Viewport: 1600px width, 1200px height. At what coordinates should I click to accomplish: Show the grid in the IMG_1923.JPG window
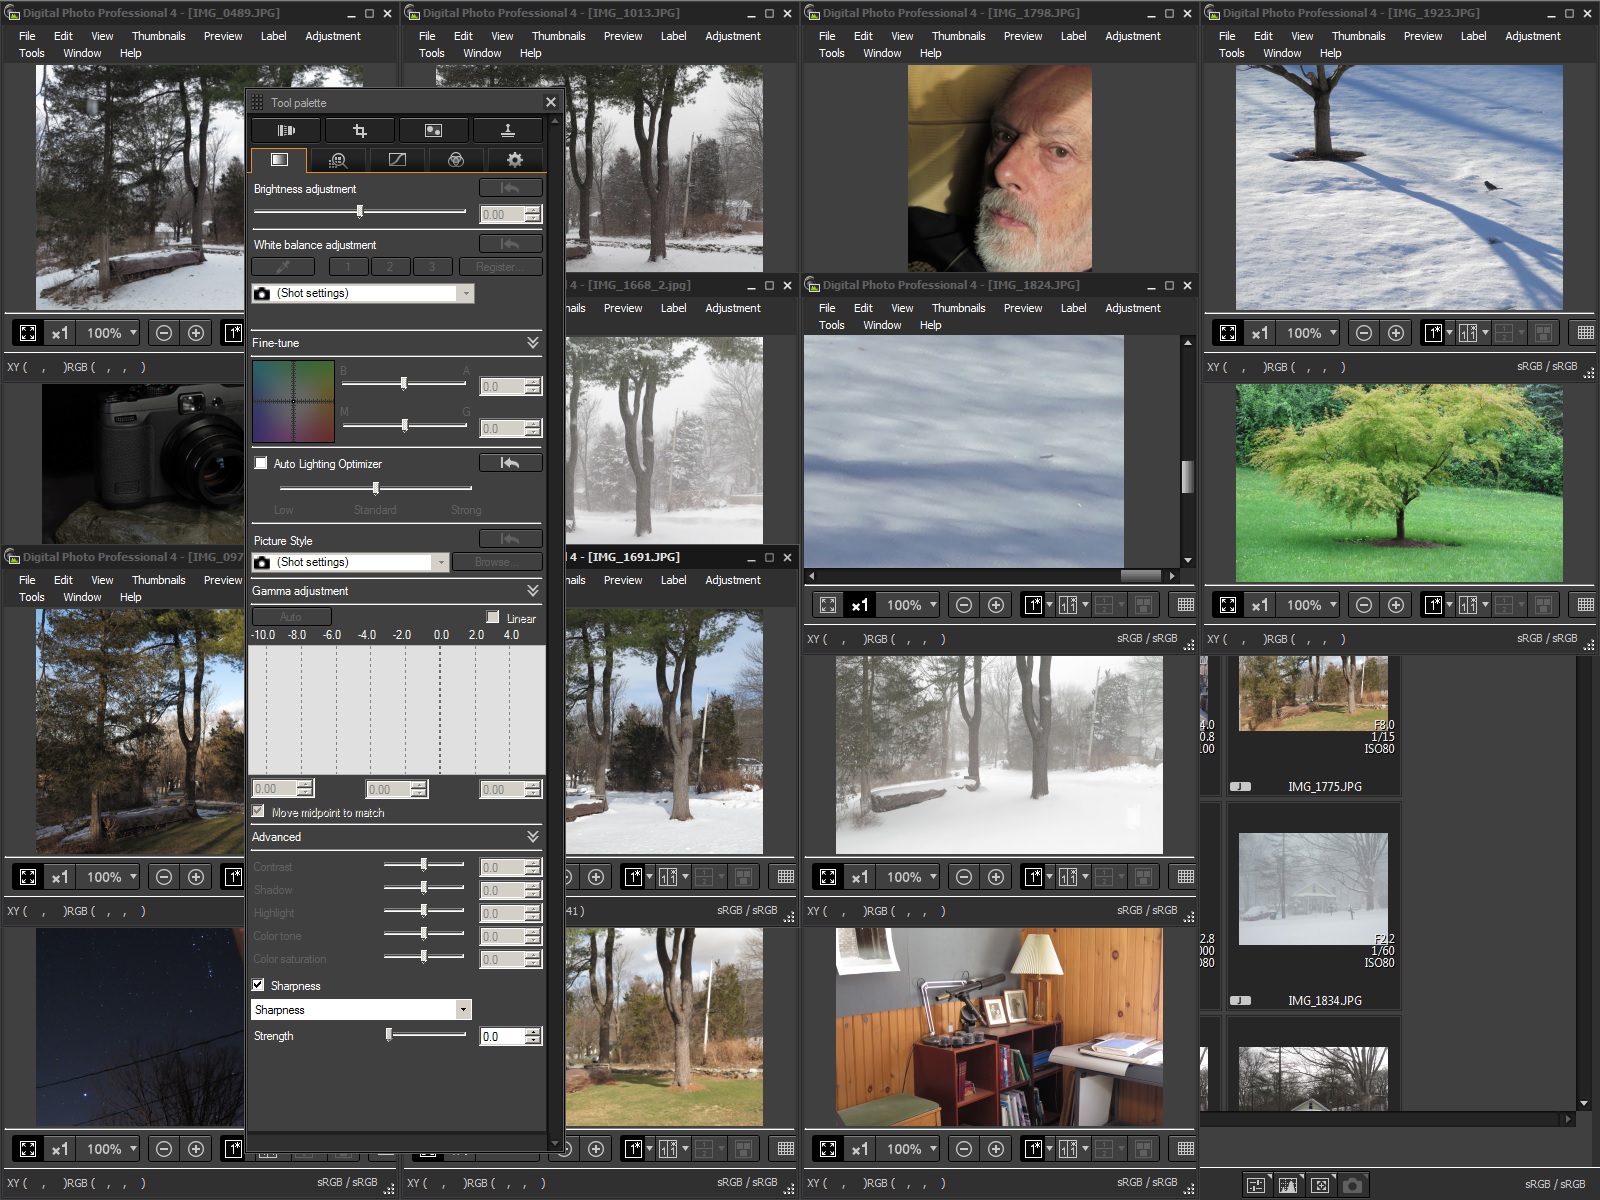click(x=1585, y=333)
